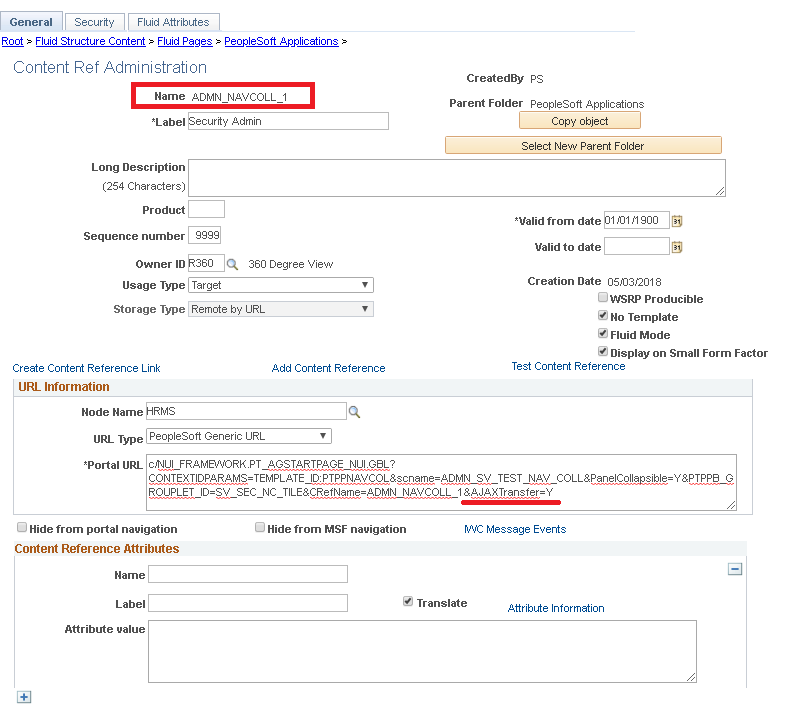Image resolution: width=800 pixels, height=717 pixels.
Task: Click the Copy object button
Action: [580, 120]
